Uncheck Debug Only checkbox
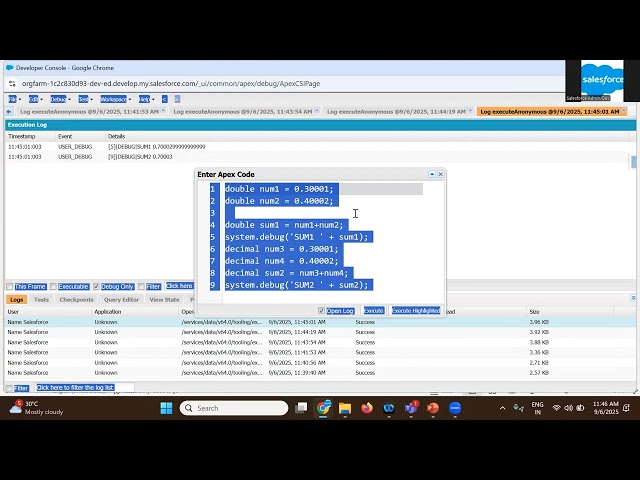 [x=96, y=287]
